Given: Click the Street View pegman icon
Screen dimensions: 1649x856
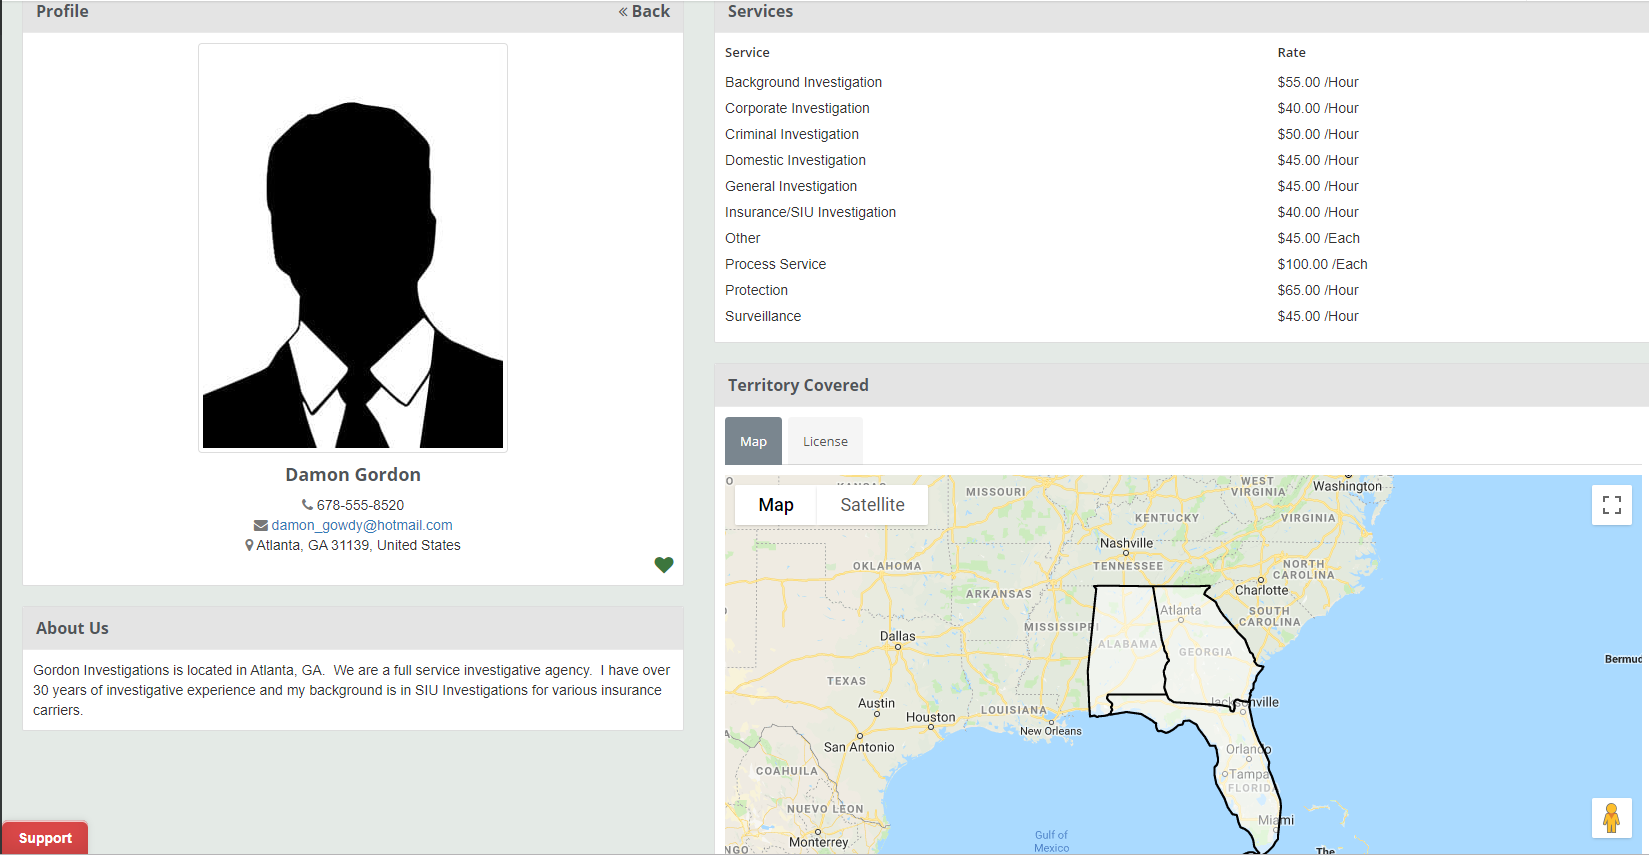Looking at the screenshot, I should pyautogui.click(x=1611, y=818).
